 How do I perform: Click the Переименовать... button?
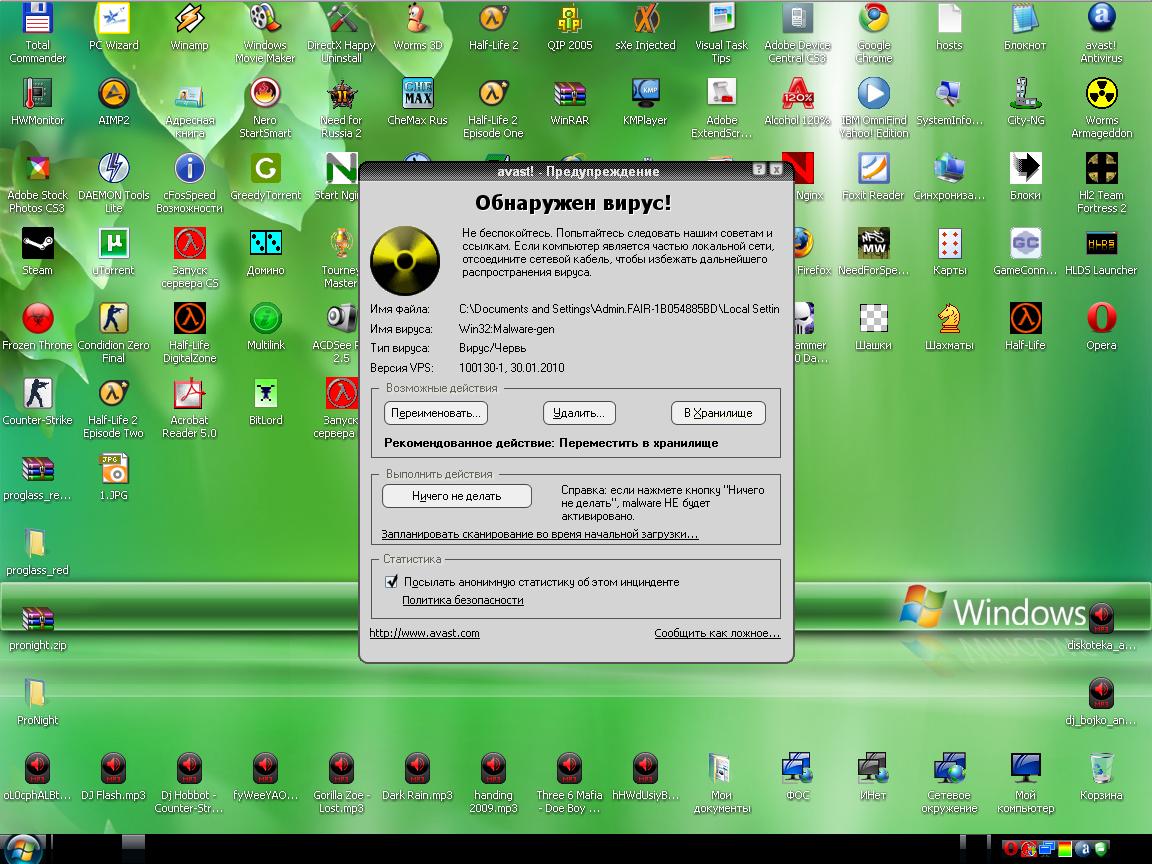[435, 413]
